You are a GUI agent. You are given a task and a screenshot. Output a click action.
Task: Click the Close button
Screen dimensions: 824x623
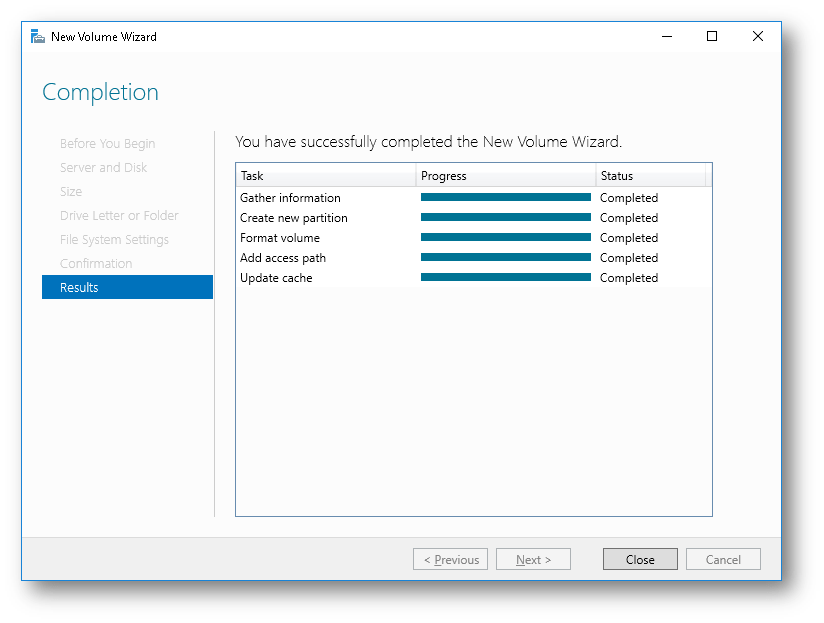pos(640,559)
